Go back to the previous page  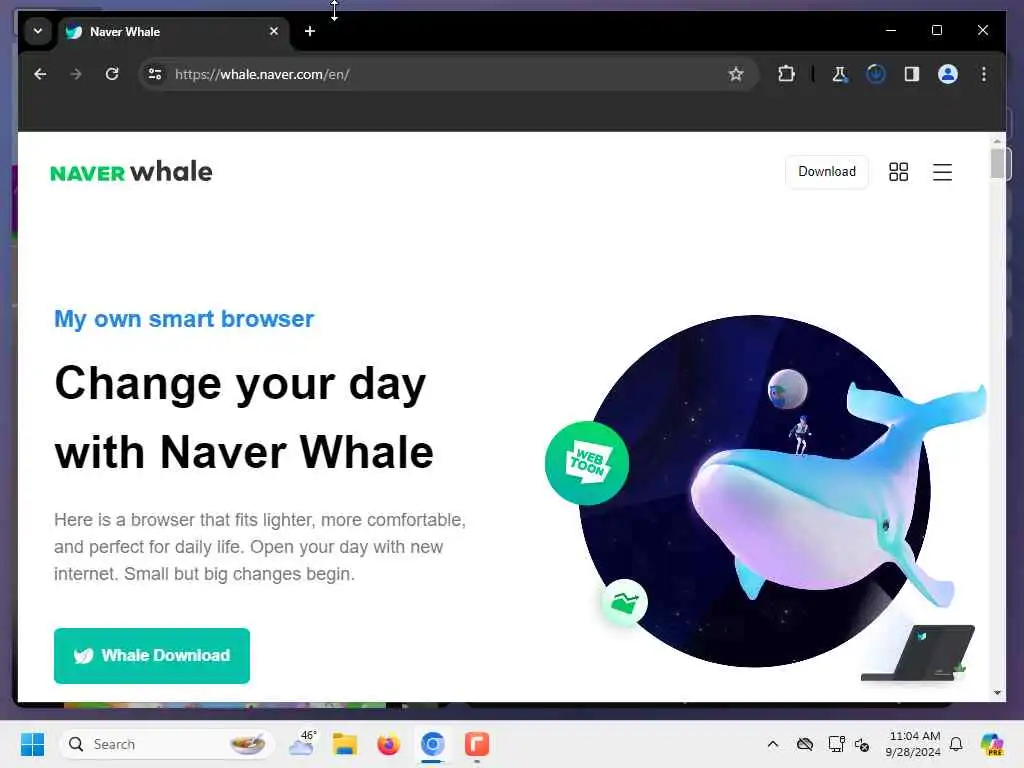coord(40,74)
